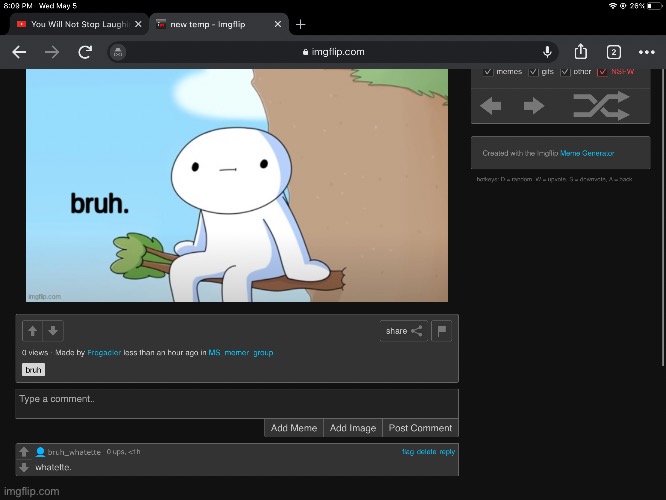Upvote the bruh meme image
666x500 pixels.
(x=32, y=331)
